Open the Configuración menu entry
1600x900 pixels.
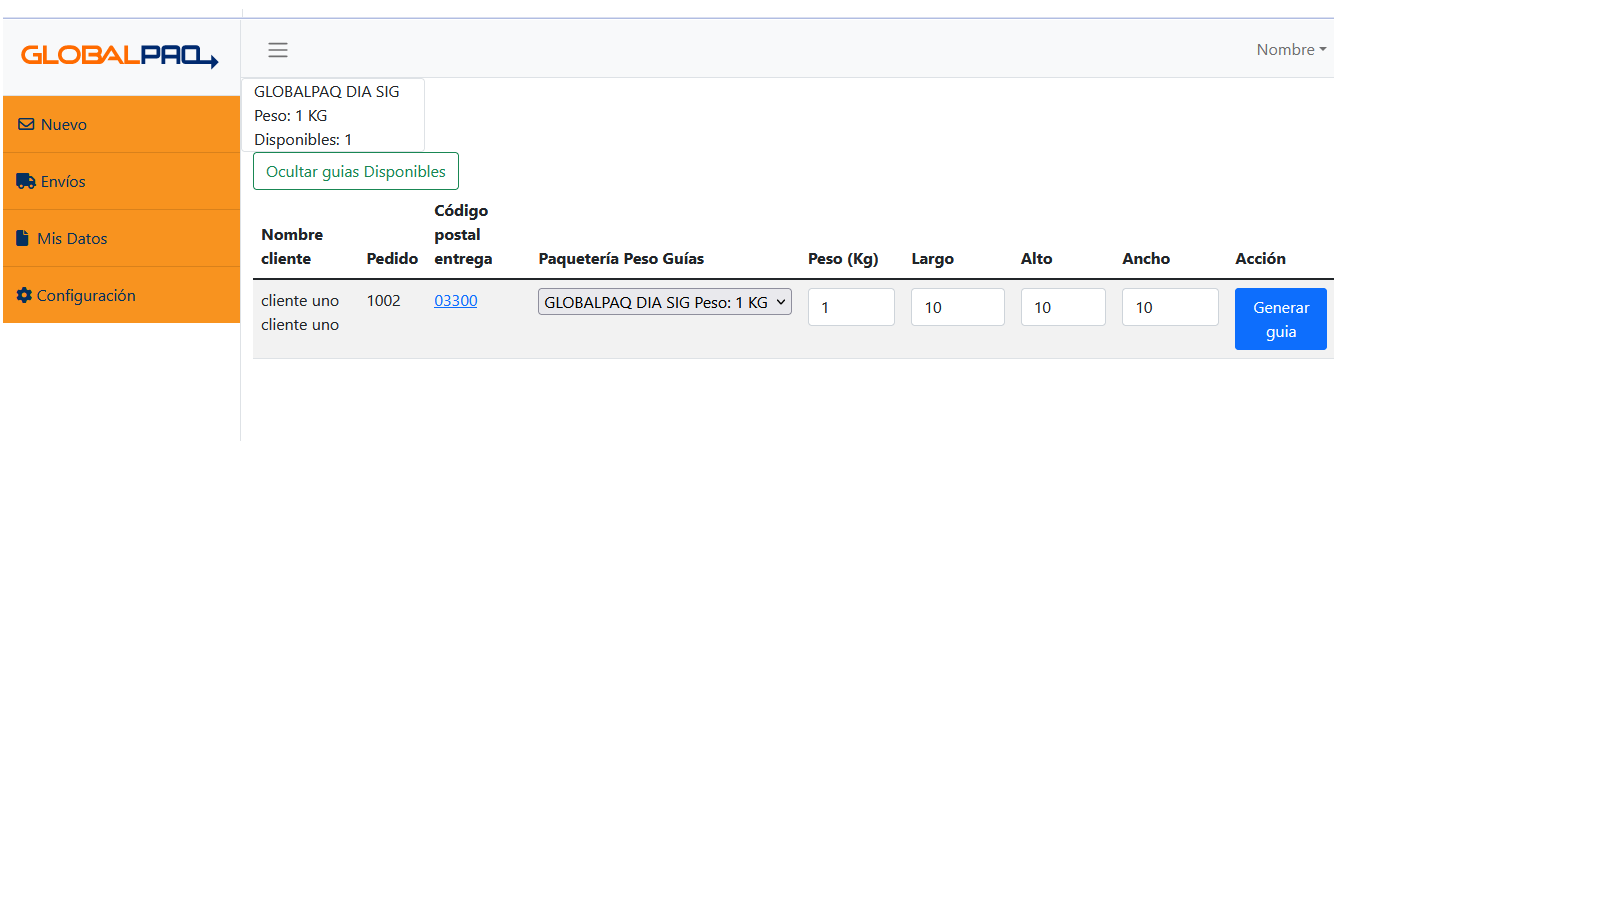click(x=86, y=296)
